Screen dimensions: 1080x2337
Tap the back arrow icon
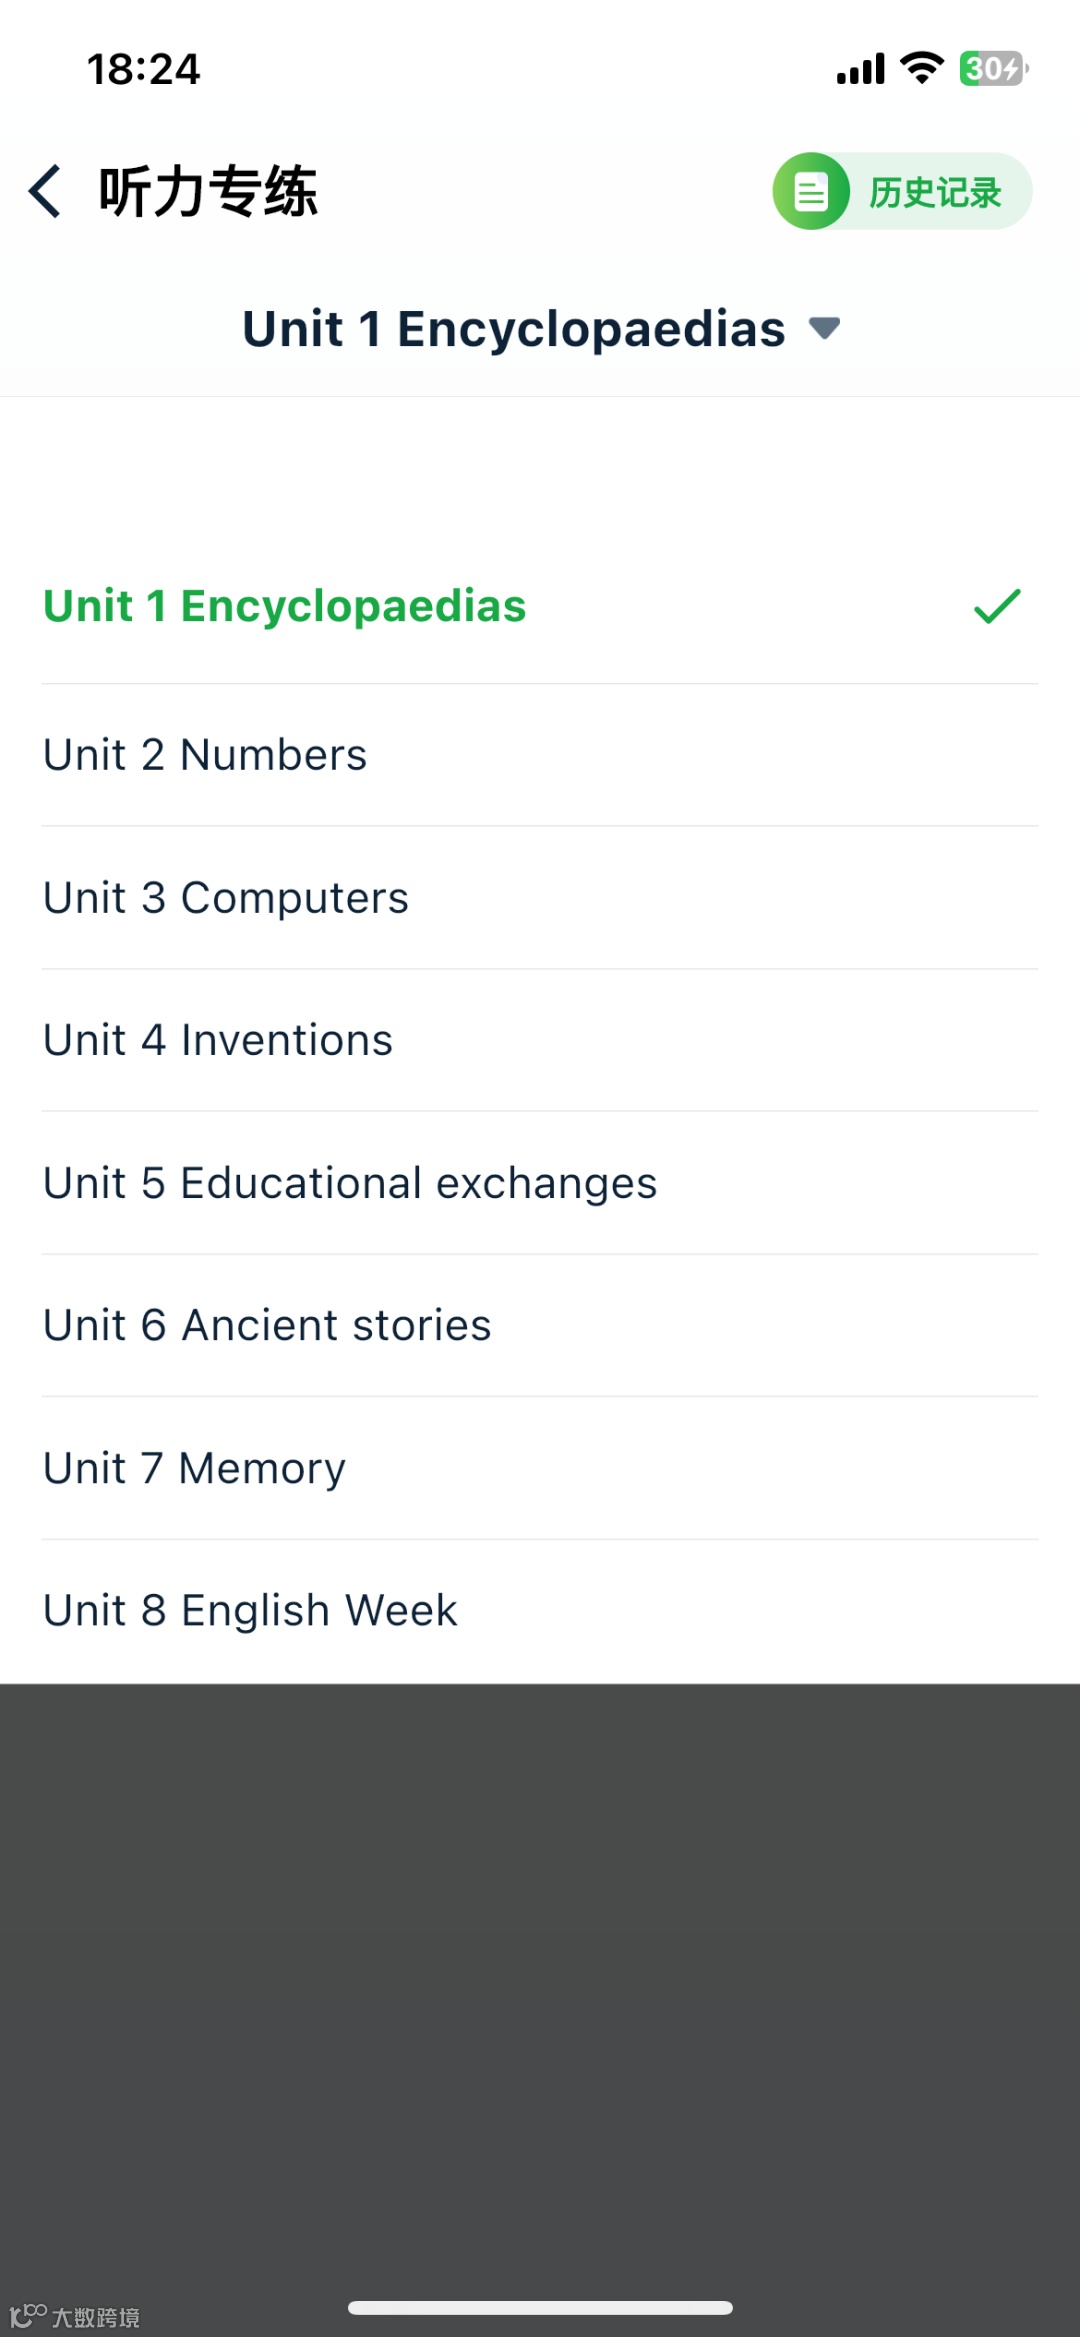click(x=45, y=191)
